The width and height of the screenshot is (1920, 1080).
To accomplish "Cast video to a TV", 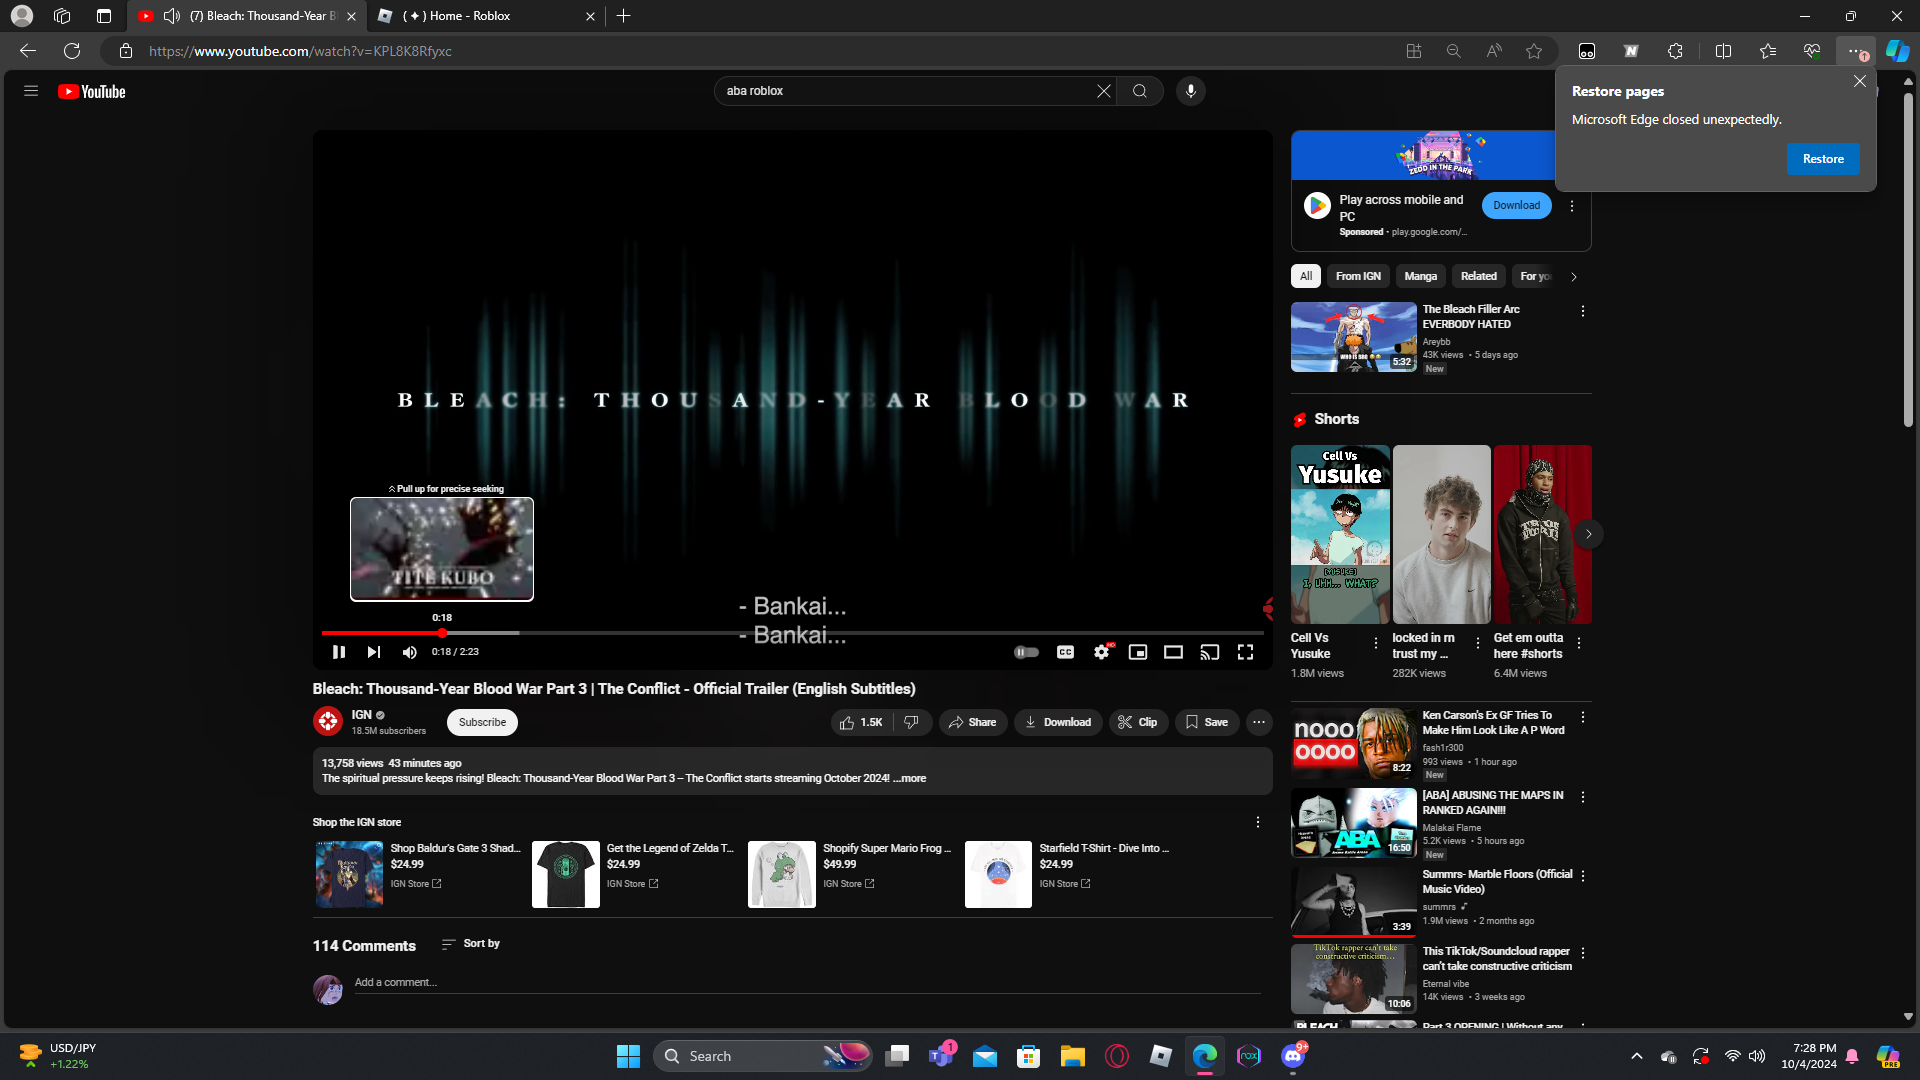I will (1210, 652).
